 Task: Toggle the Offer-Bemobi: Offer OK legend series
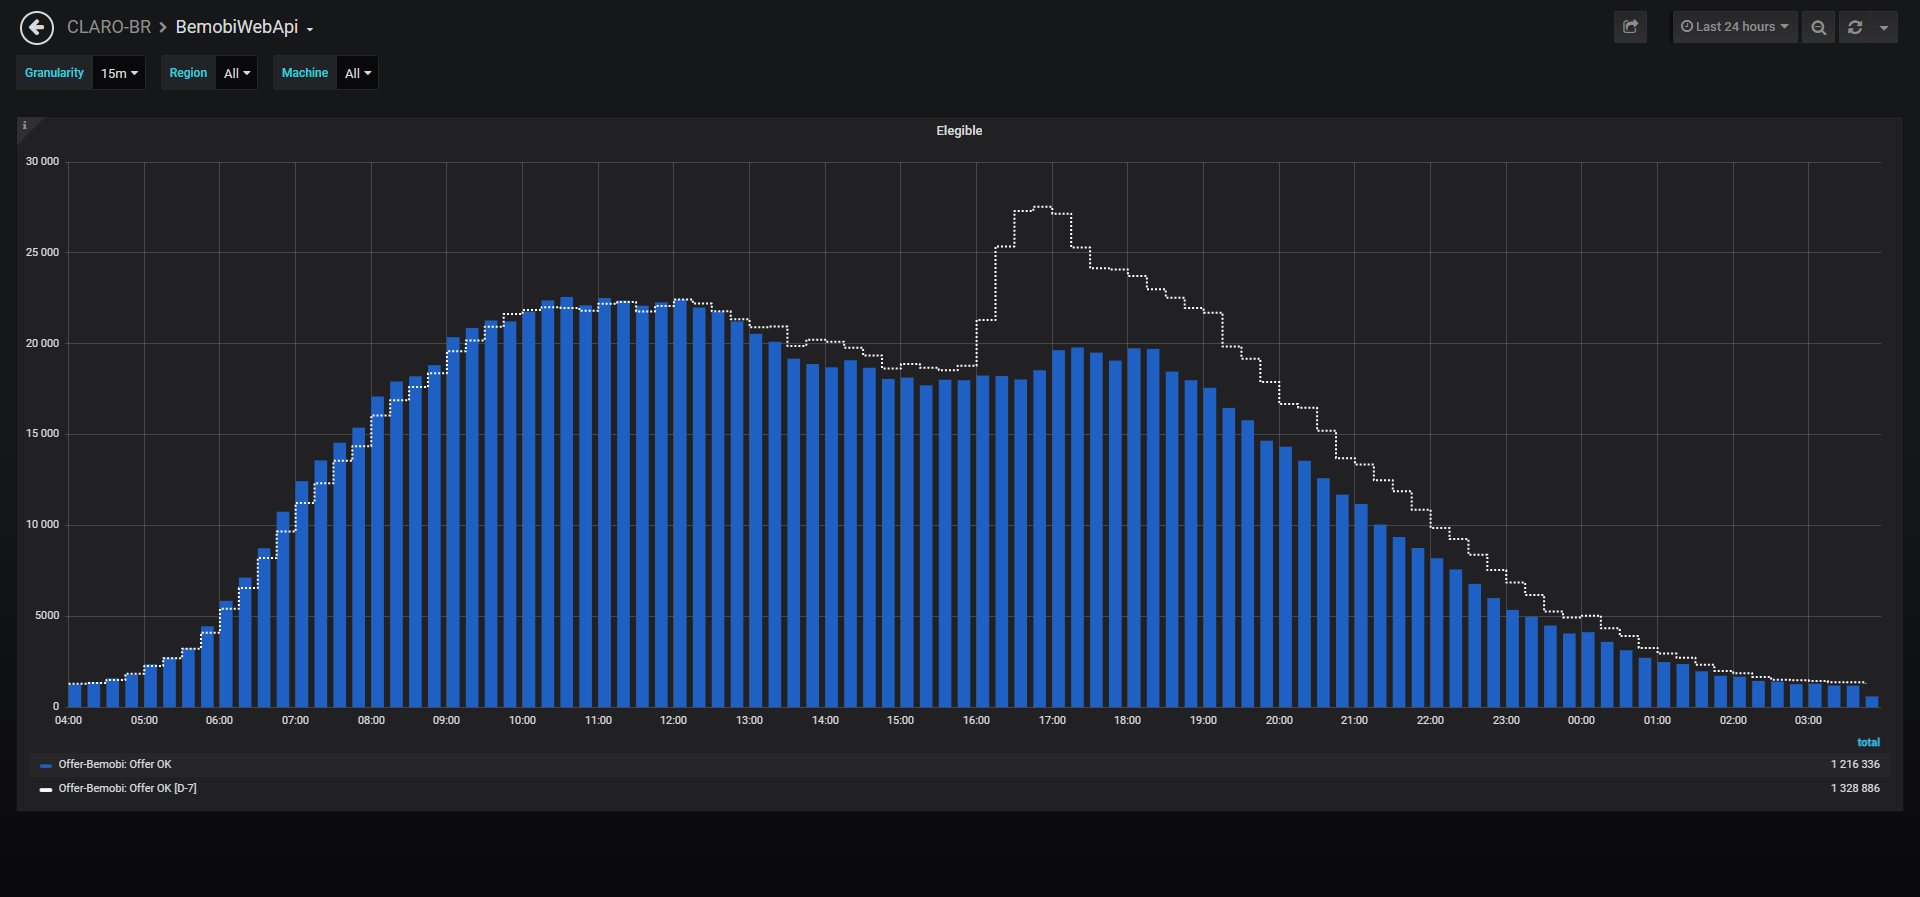(x=115, y=764)
